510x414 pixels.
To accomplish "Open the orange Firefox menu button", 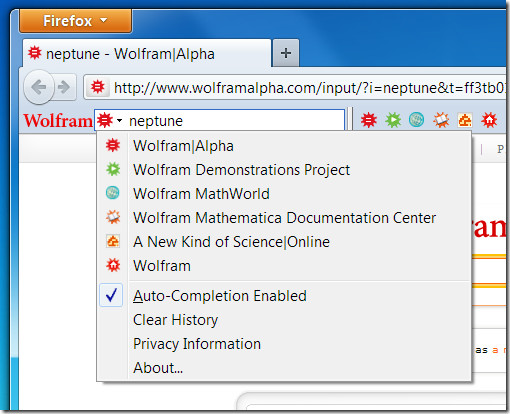I will coord(76,21).
